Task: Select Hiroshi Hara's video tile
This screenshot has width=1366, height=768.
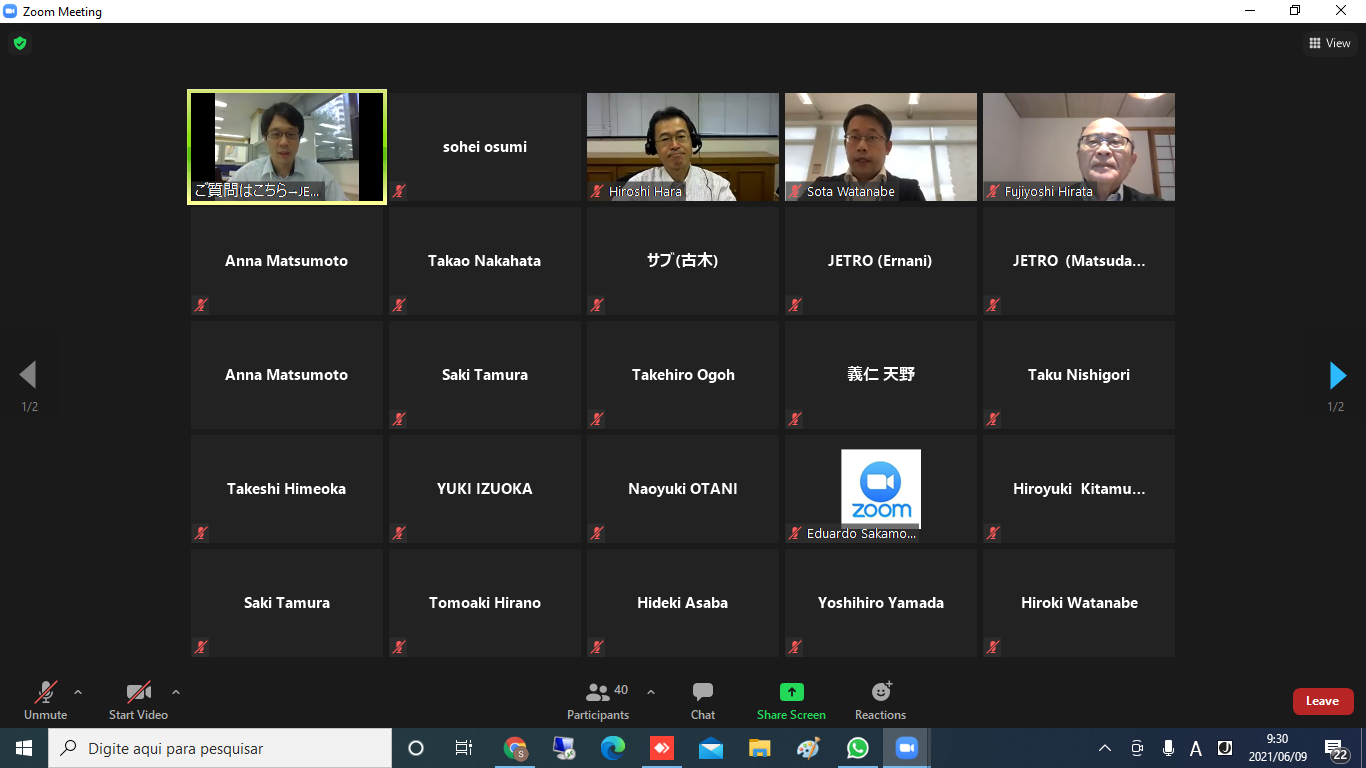Action: (682, 146)
